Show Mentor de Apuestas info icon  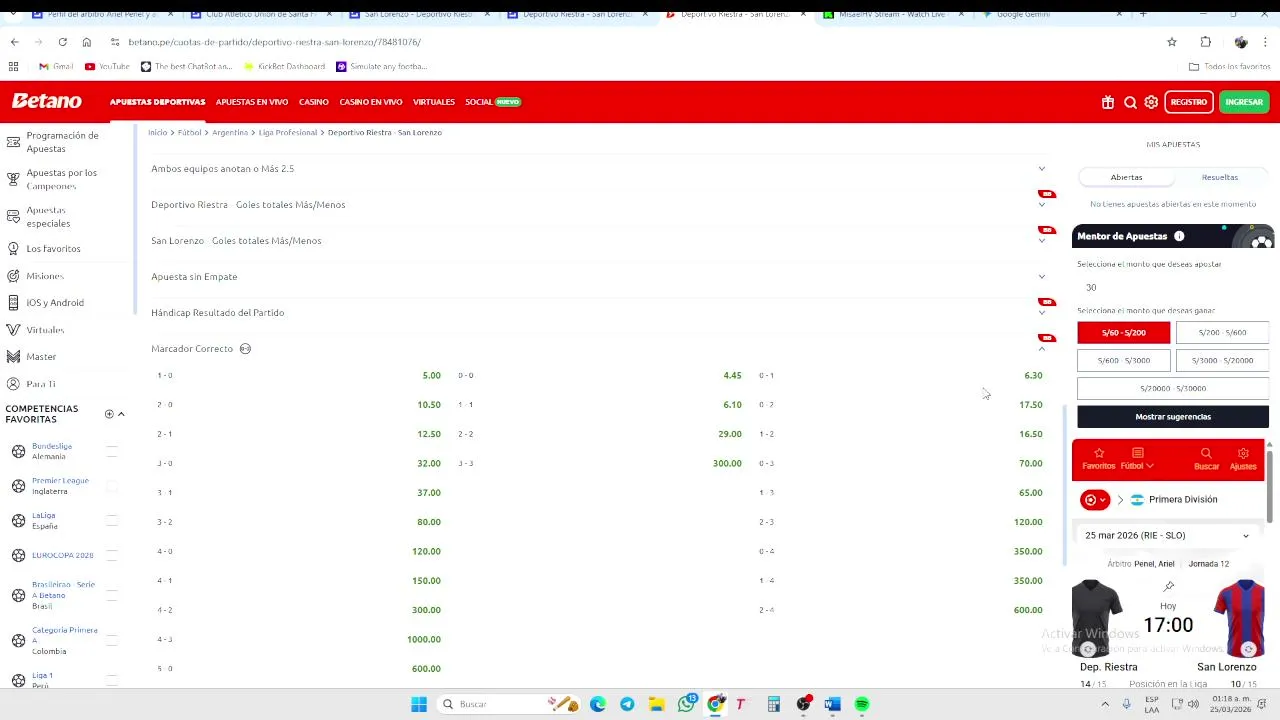pyautogui.click(x=1179, y=236)
